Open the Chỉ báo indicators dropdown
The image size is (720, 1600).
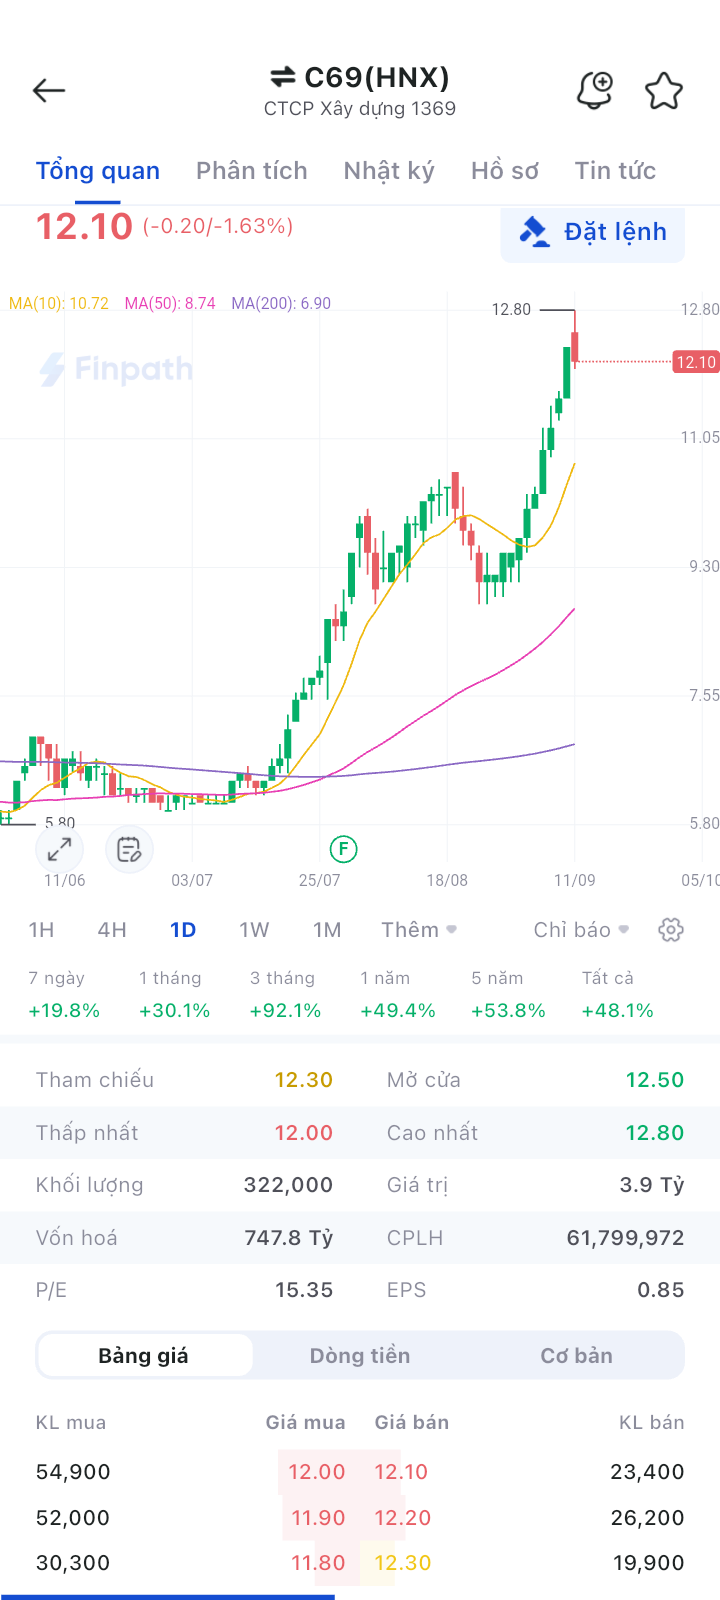[581, 930]
